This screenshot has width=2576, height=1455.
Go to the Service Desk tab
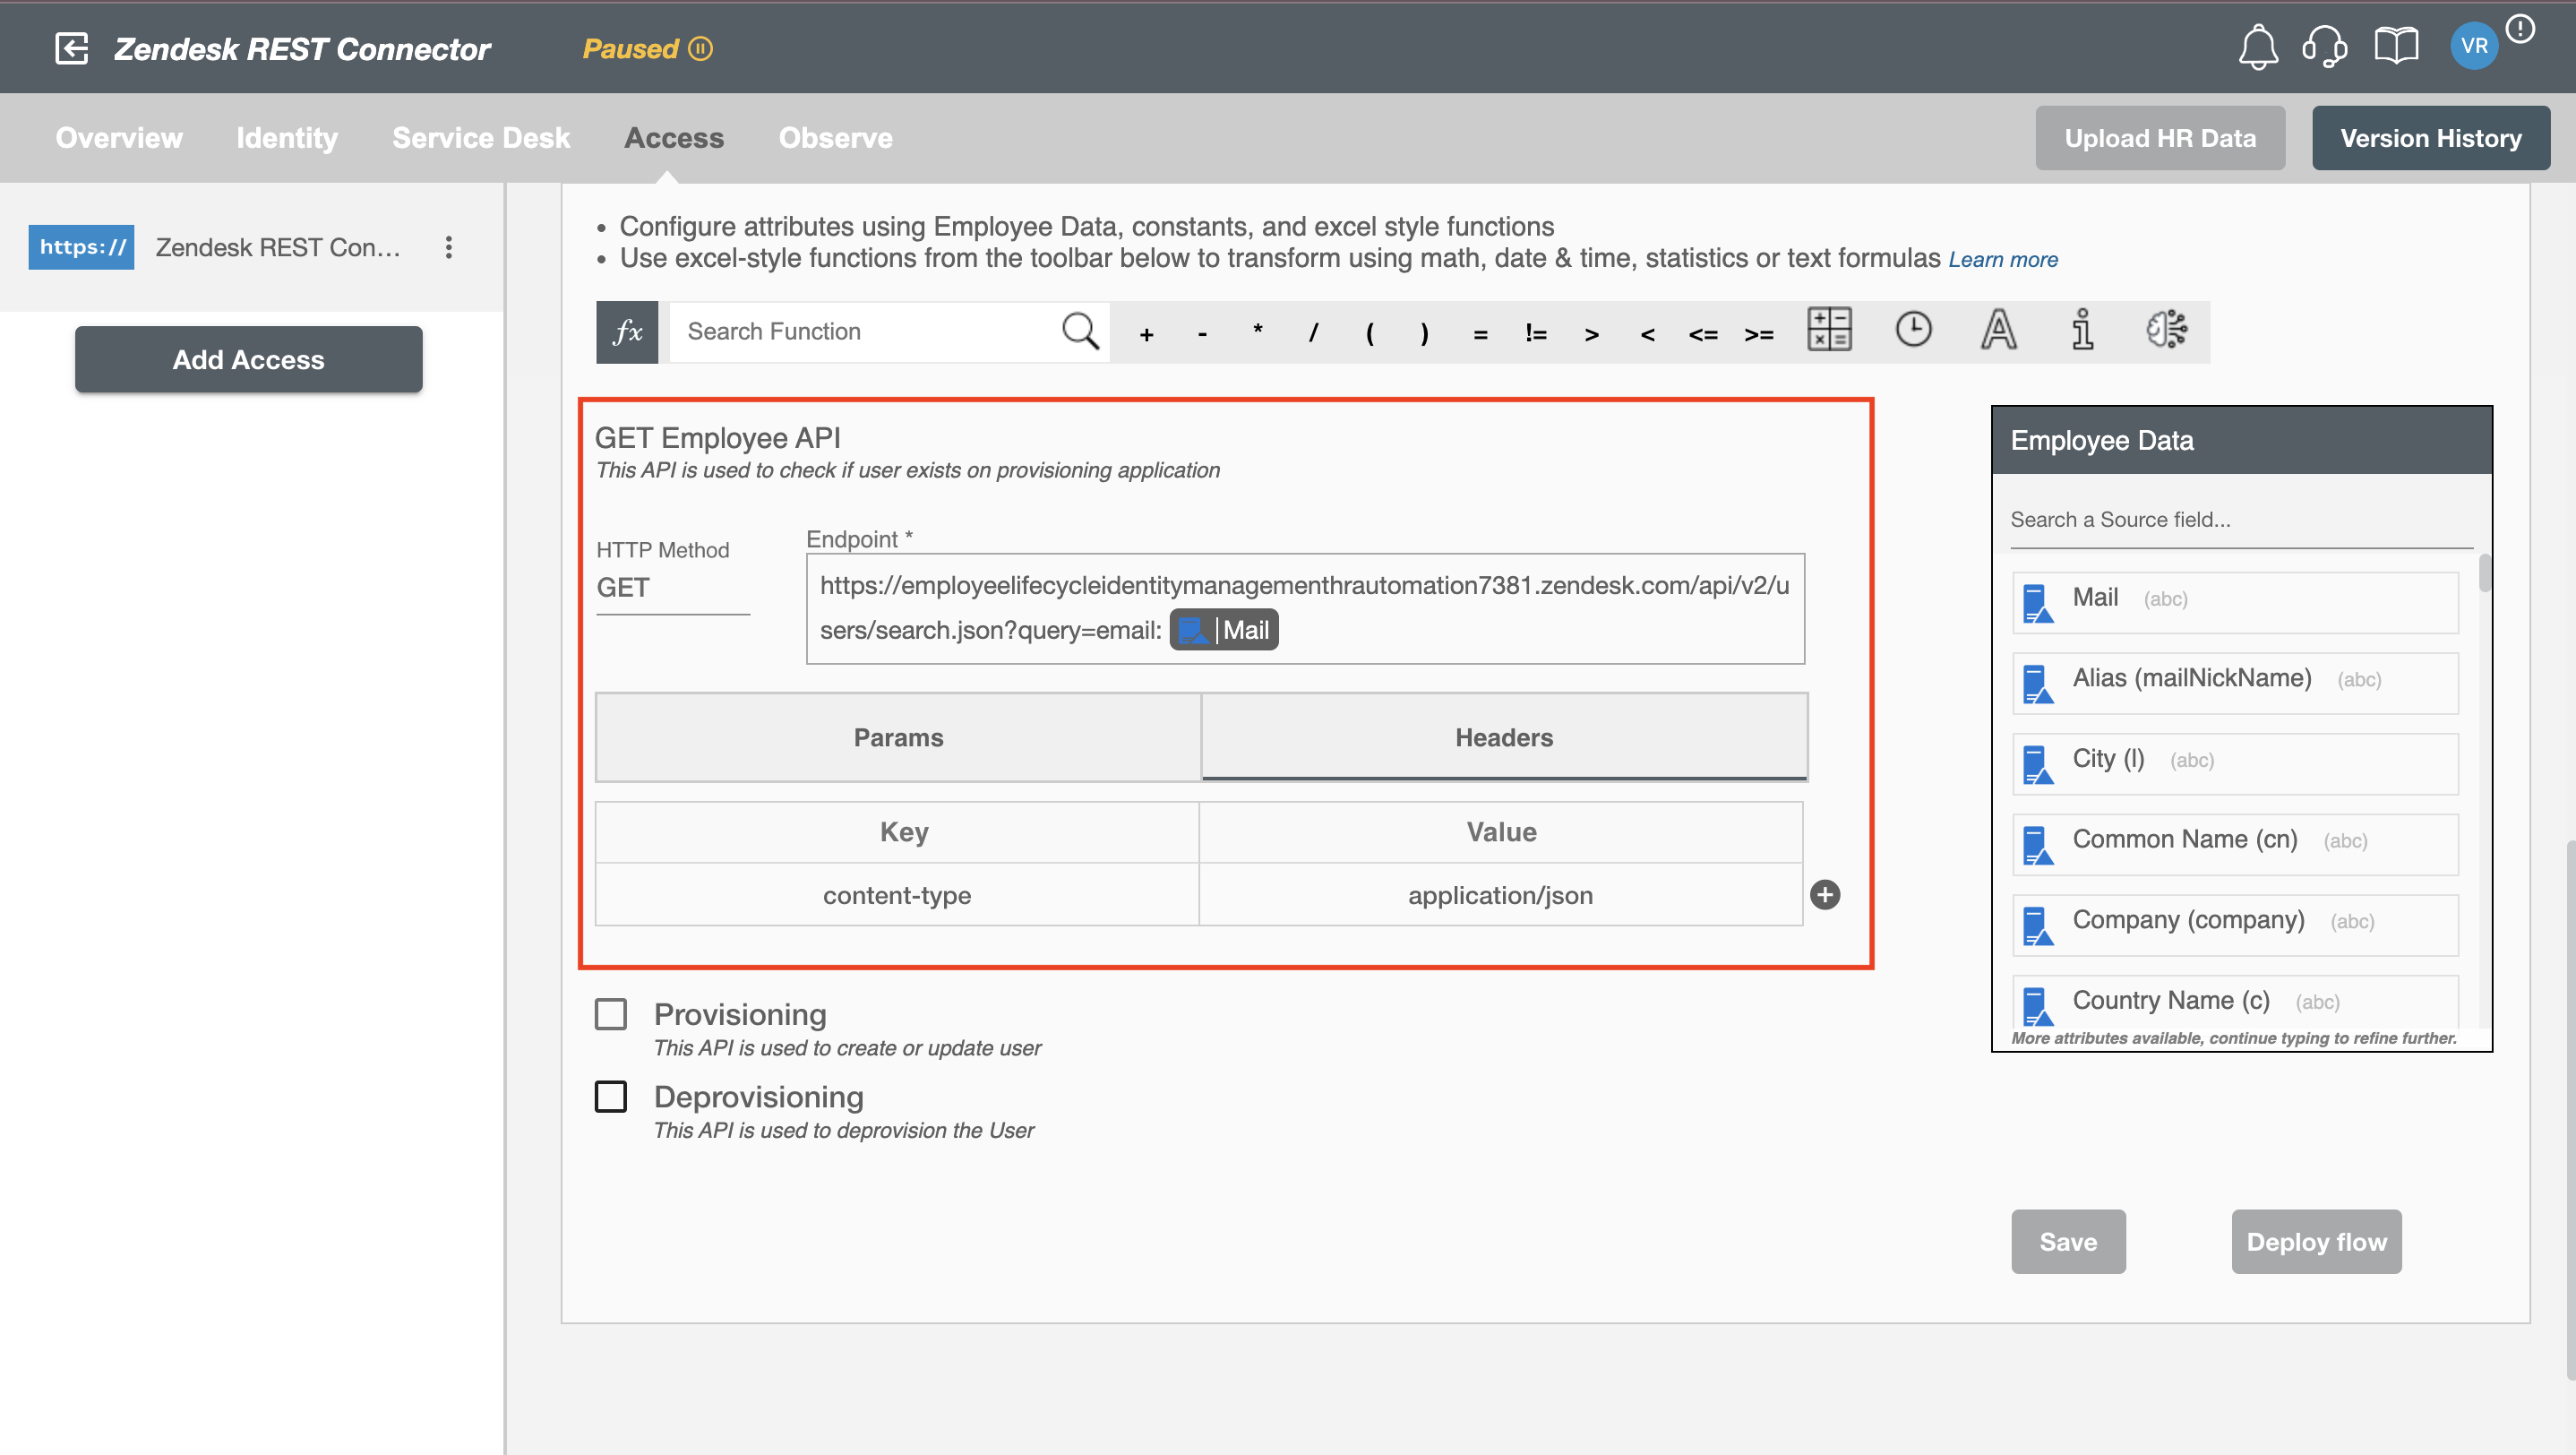click(x=481, y=138)
